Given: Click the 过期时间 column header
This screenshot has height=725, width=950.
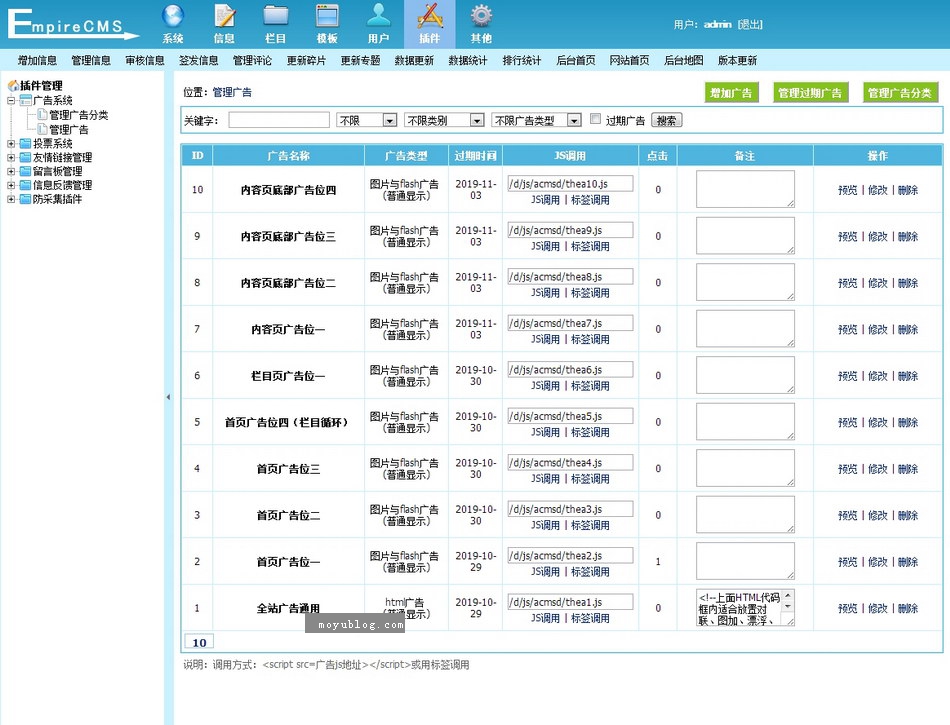Looking at the screenshot, I should [x=476, y=156].
